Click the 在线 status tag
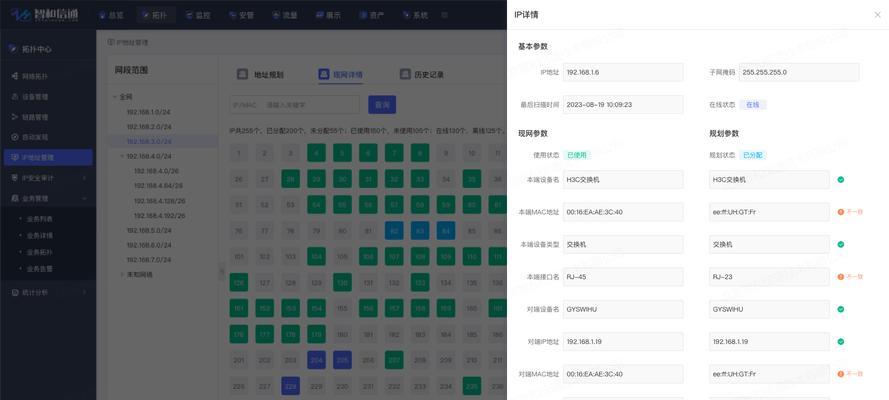Screen dimensions: 889x400 tap(752, 104)
